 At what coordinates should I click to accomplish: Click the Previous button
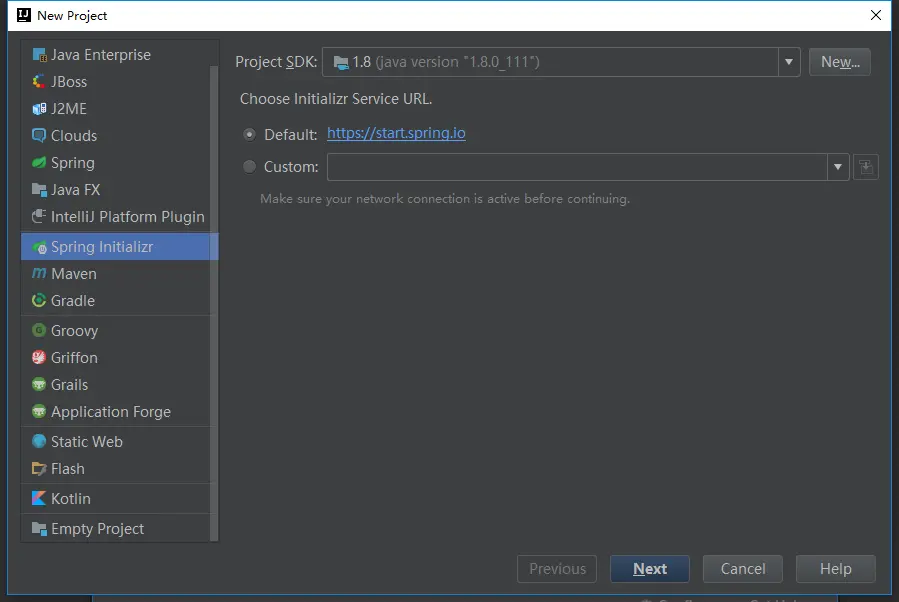coord(557,569)
